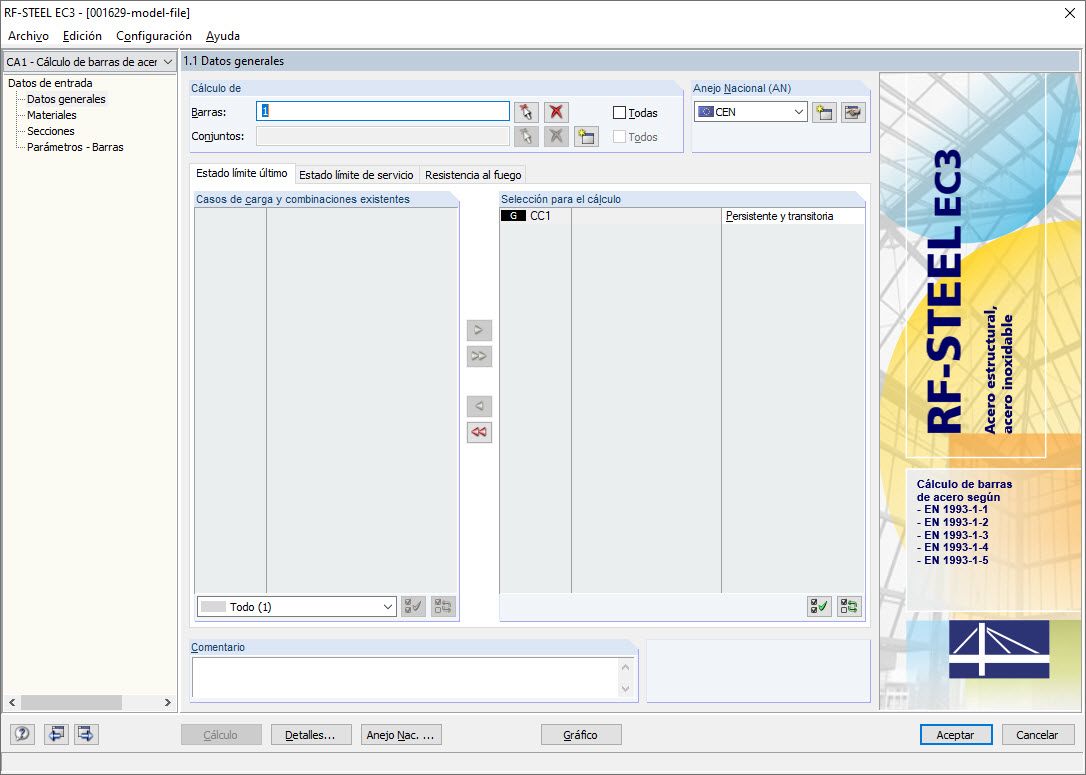The width and height of the screenshot is (1086, 775).
Task: Clear Barras selection with red X icon
Action: point(556,112)
